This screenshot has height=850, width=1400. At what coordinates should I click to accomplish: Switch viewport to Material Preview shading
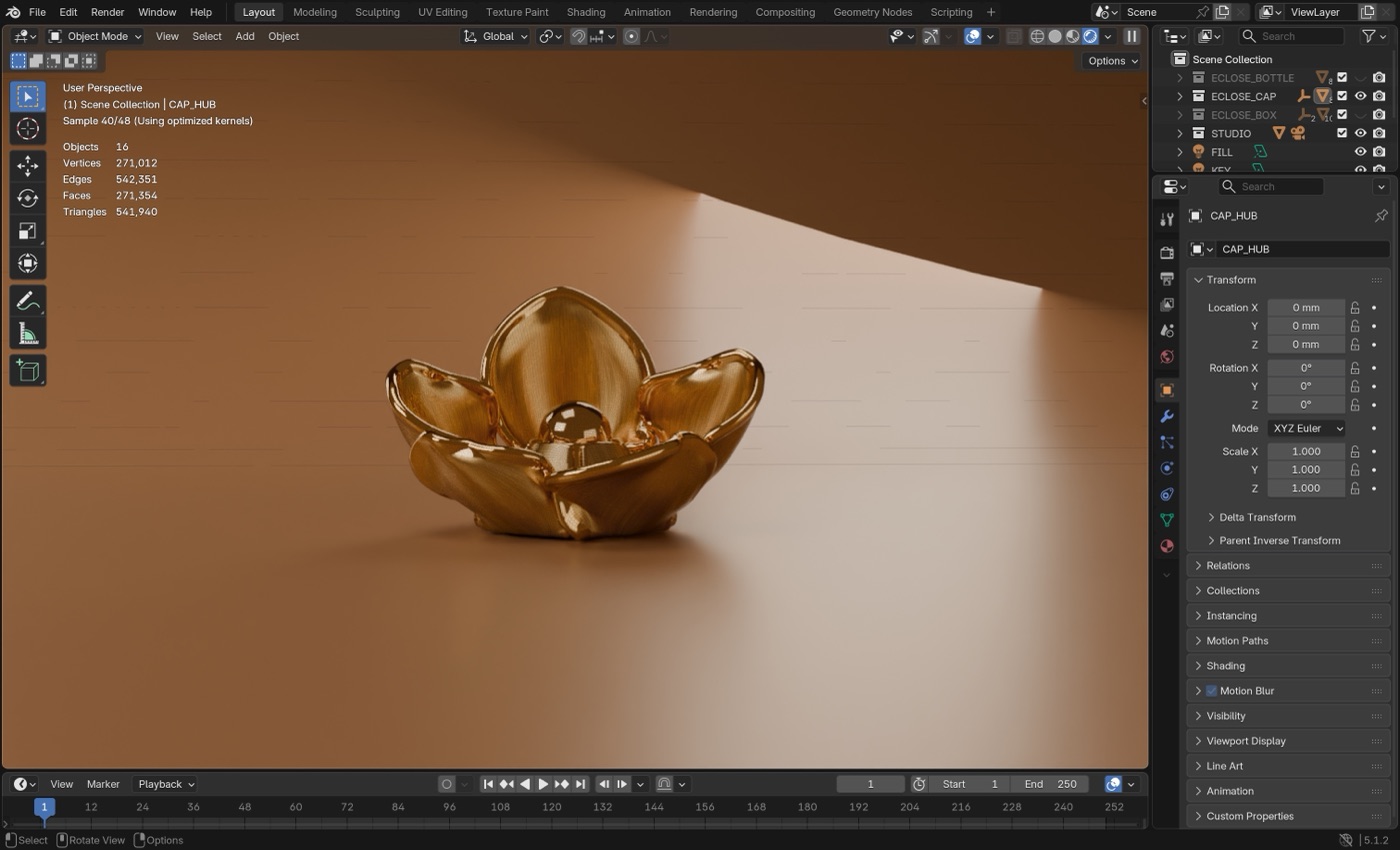pos(1073,36)
